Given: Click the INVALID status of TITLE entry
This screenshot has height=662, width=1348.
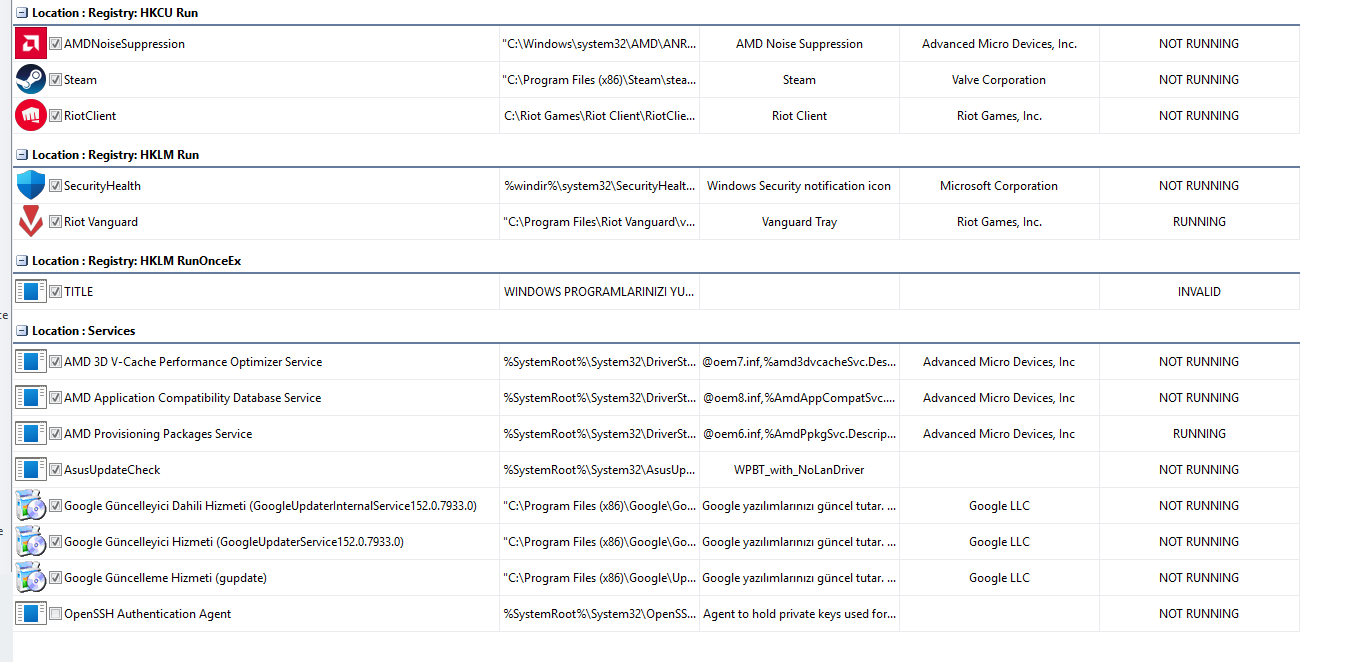Looking at the screenshot, I should [x=1199, y=292].
